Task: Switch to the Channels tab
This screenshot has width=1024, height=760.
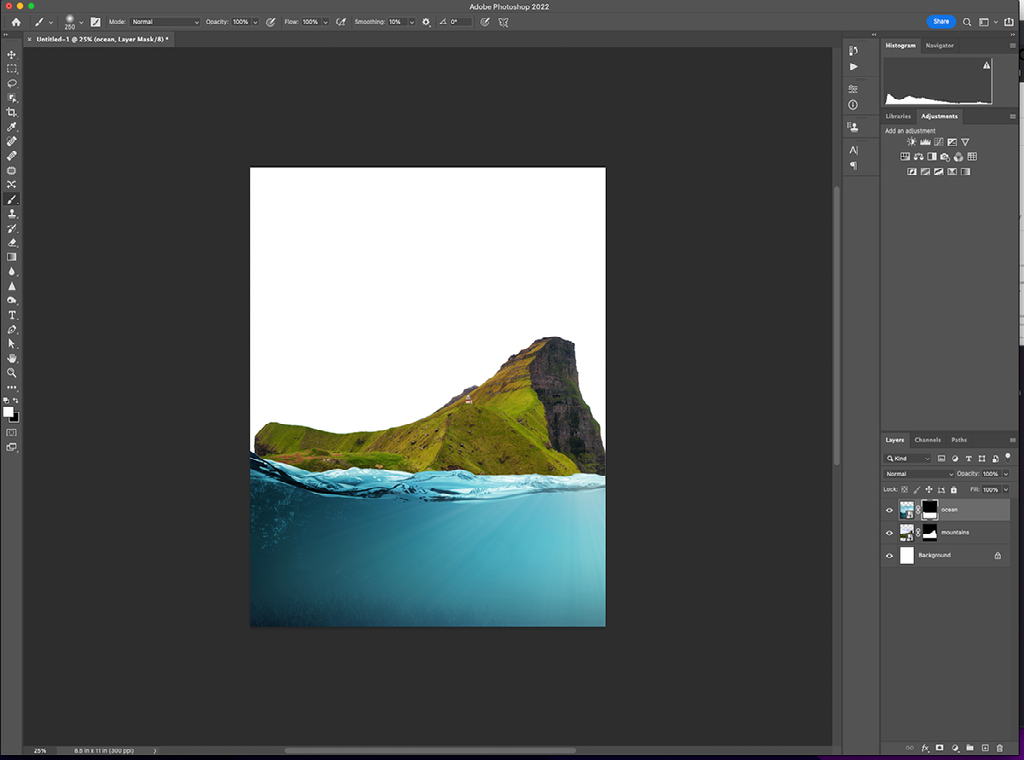Action: click(x=927, y=440)
